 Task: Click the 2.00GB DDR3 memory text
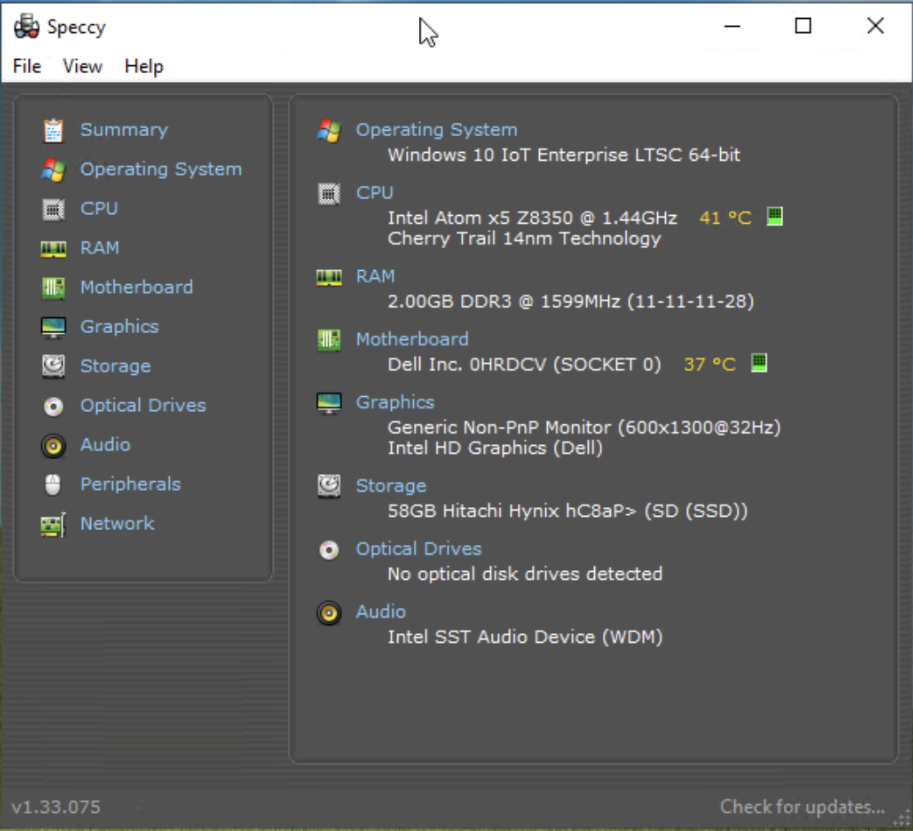[571, 302]
